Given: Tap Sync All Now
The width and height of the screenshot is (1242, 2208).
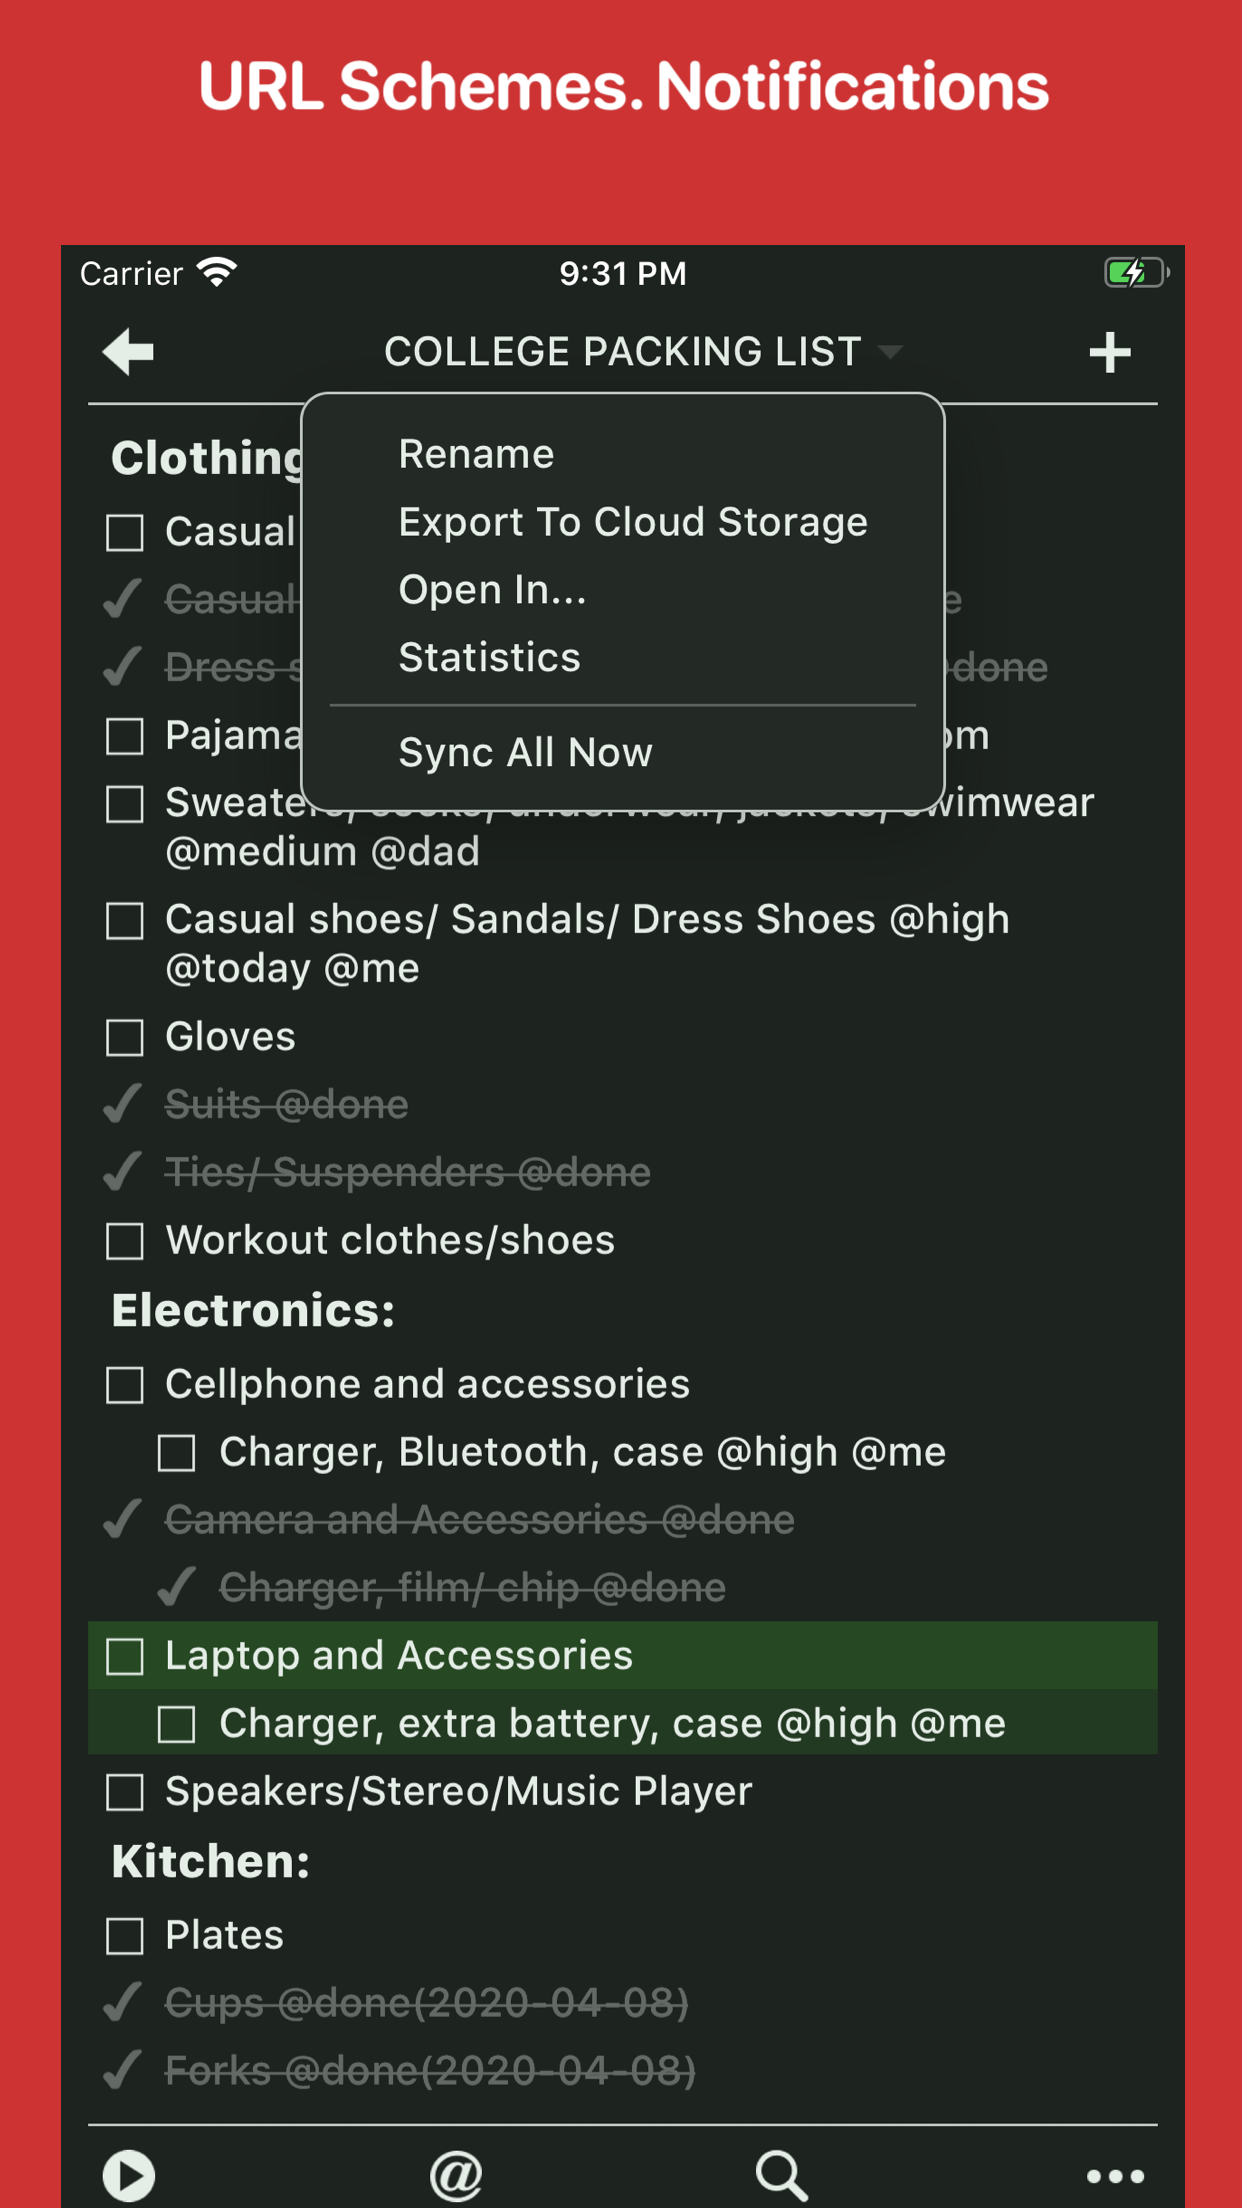Looking at the screenshot, I should tap(525, 752).
